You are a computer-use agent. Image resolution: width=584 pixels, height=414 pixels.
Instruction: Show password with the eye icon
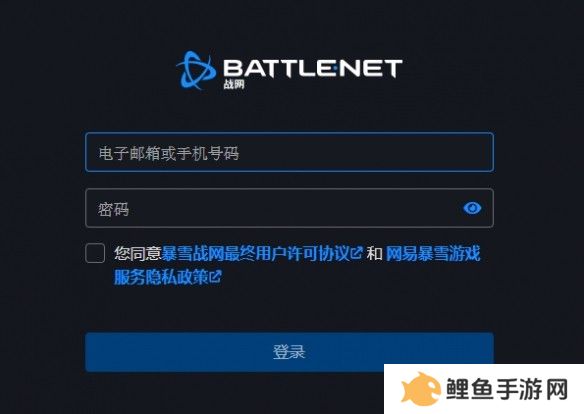pyautogui.click(x=472, y=208)
